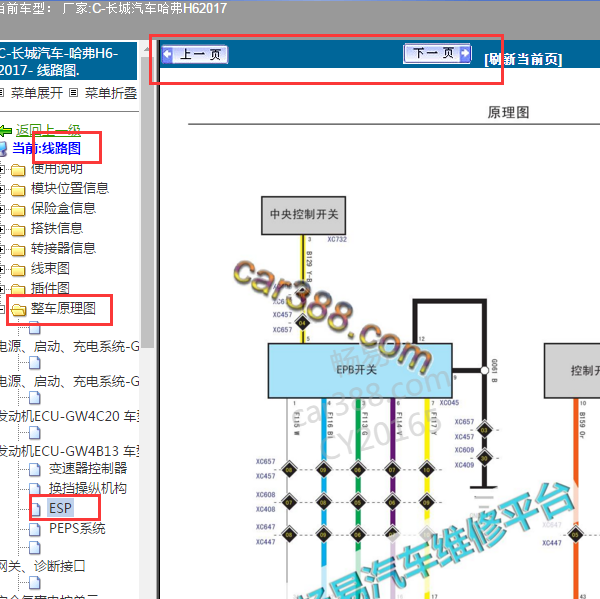The width and height of the screenshot is (600, 599).
Task: Open the 搭铁信息 folder icon
Action: [18, 230]
